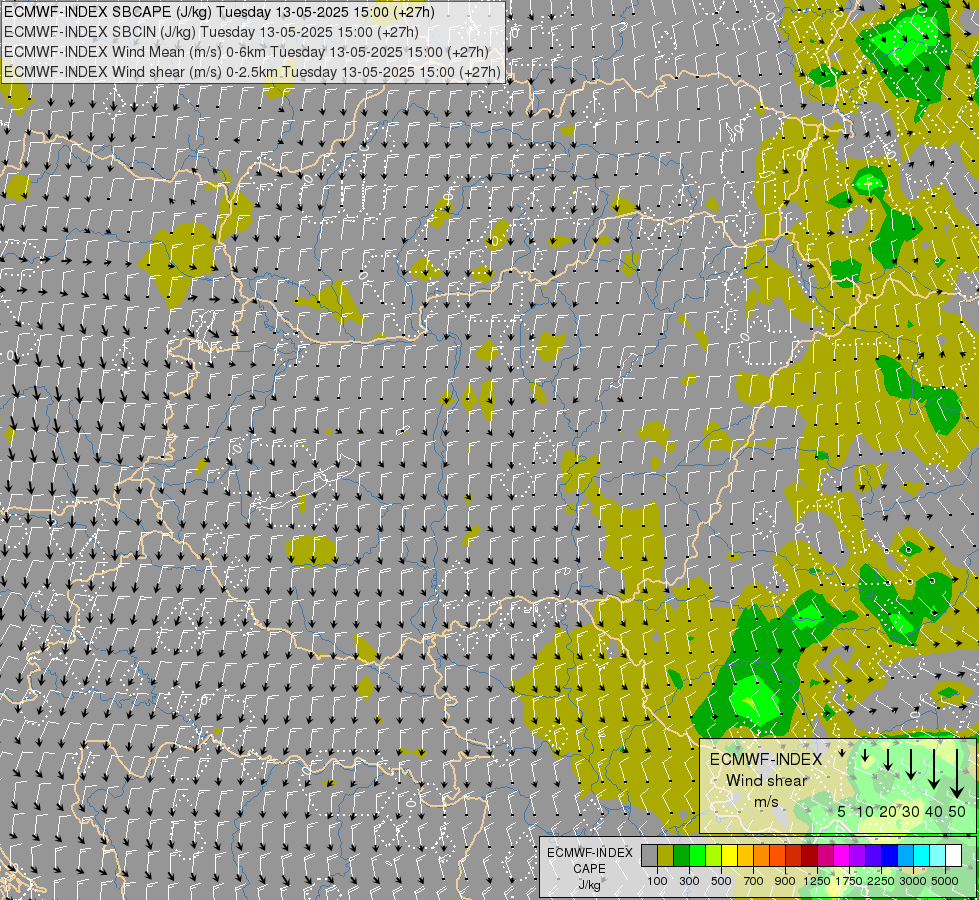The width and height of the screenshot is (979, 900).
Task: Select the pale cyan swatch beside white
Action: click(x=938, y=855)
